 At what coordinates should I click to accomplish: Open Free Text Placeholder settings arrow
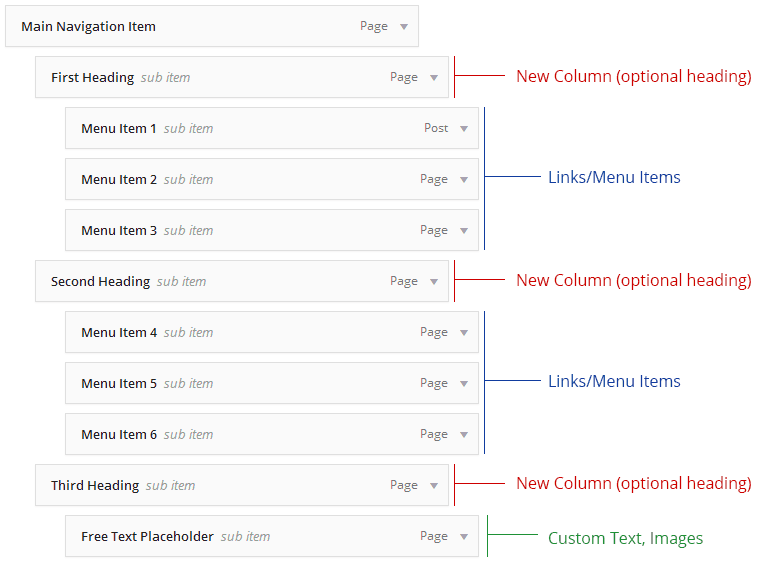pyautogui.click(x=464, y=537)
